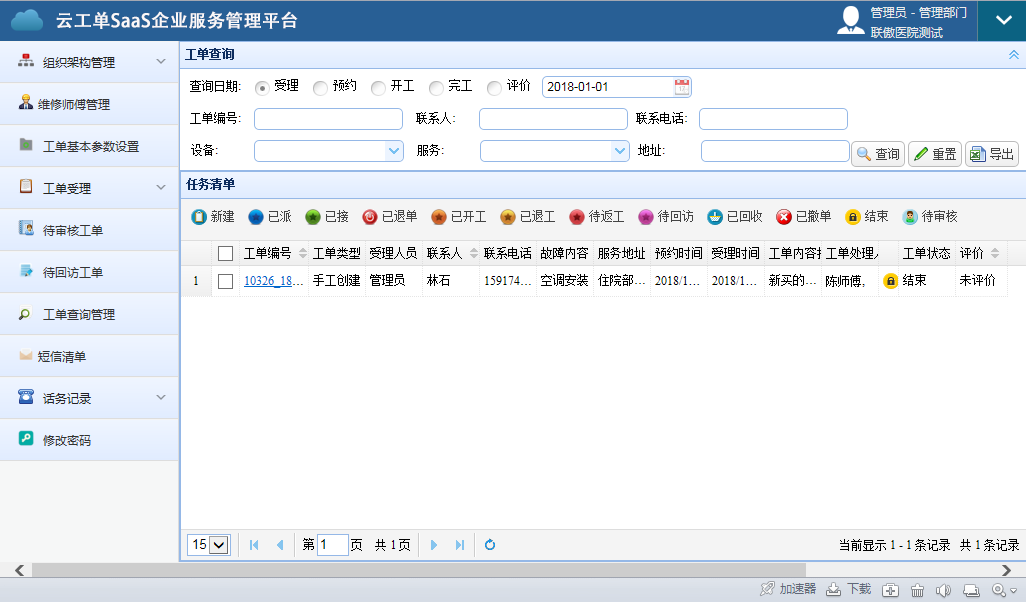
Task: Open work order link 10326_18…
Action: pyautogui.click(x=273, y=281)
